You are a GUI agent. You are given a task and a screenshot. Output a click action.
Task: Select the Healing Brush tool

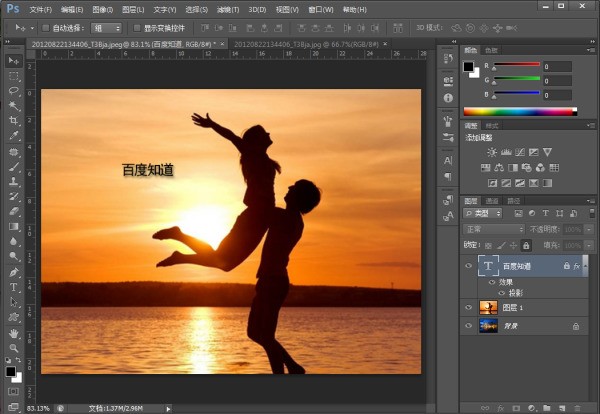click(14, 152)
